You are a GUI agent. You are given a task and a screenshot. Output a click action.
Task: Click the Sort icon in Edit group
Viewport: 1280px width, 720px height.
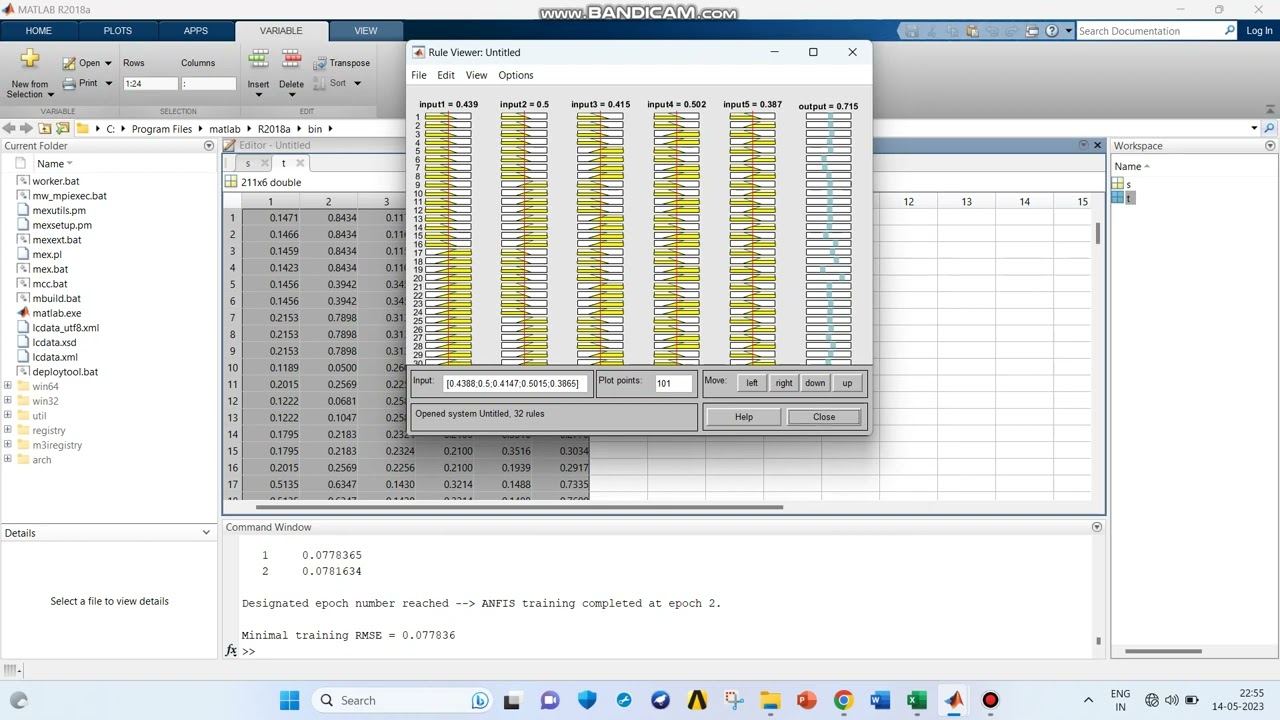[x=320, y=83]
